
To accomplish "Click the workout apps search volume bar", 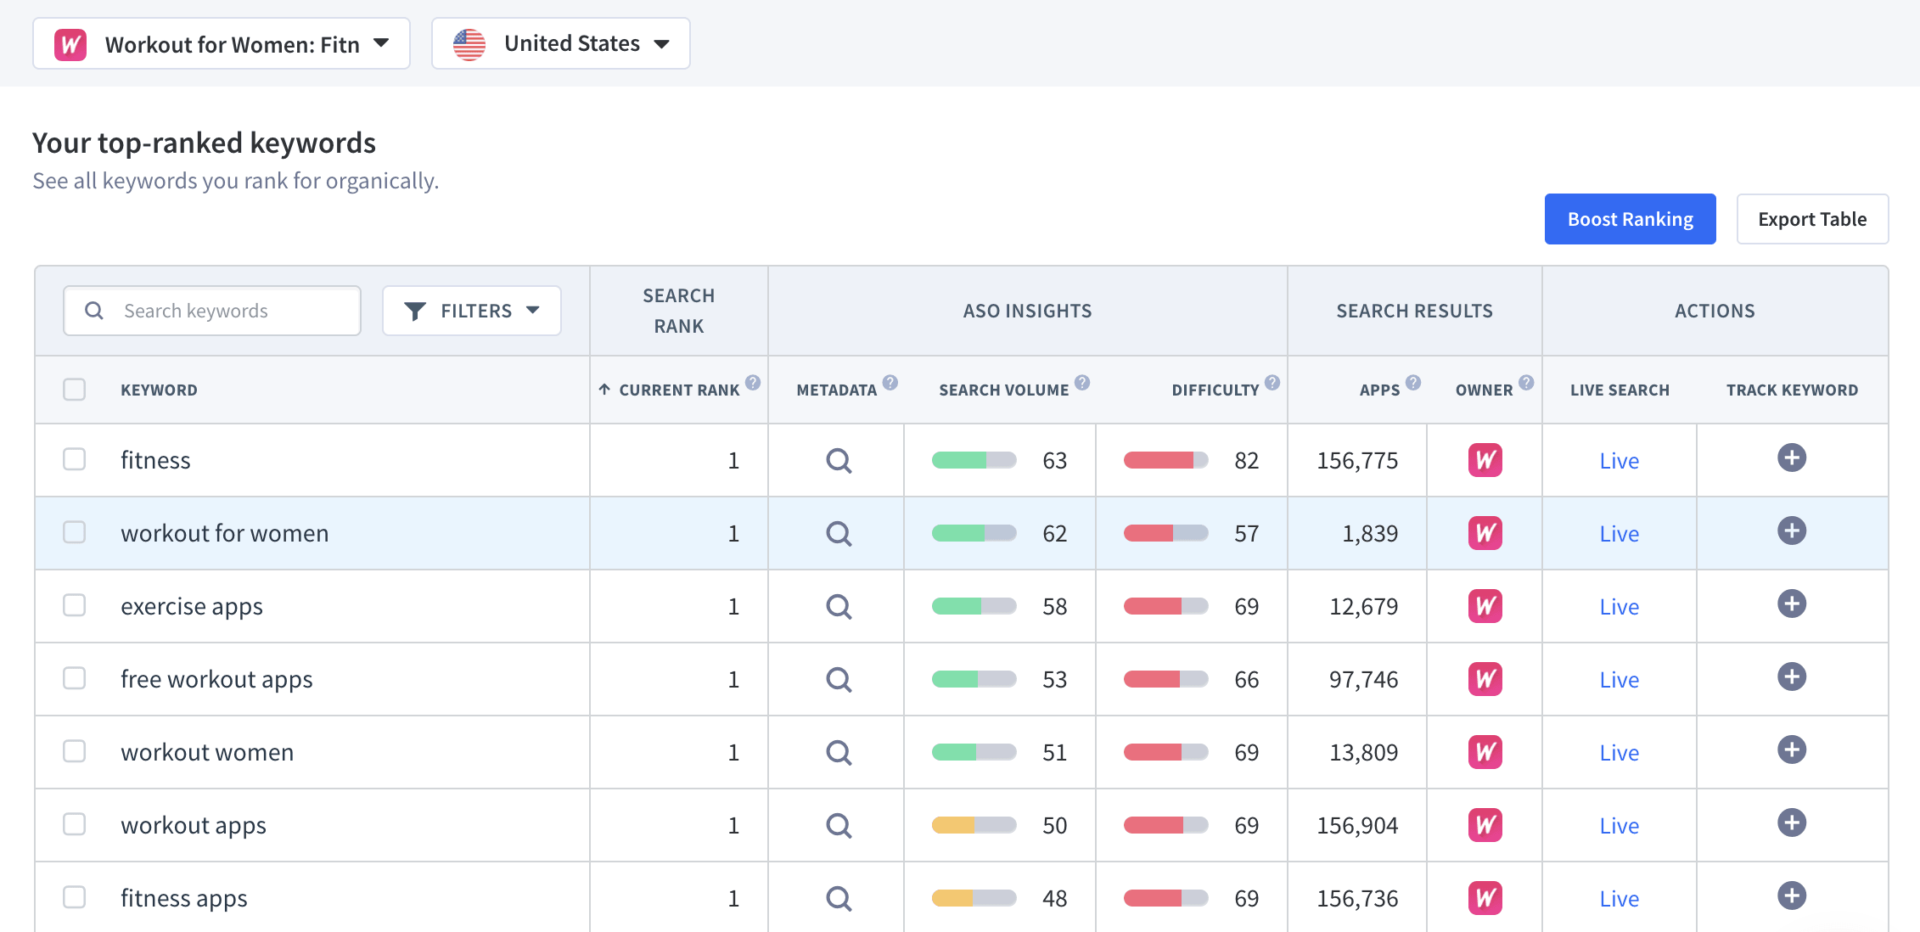I will (974, 825).
